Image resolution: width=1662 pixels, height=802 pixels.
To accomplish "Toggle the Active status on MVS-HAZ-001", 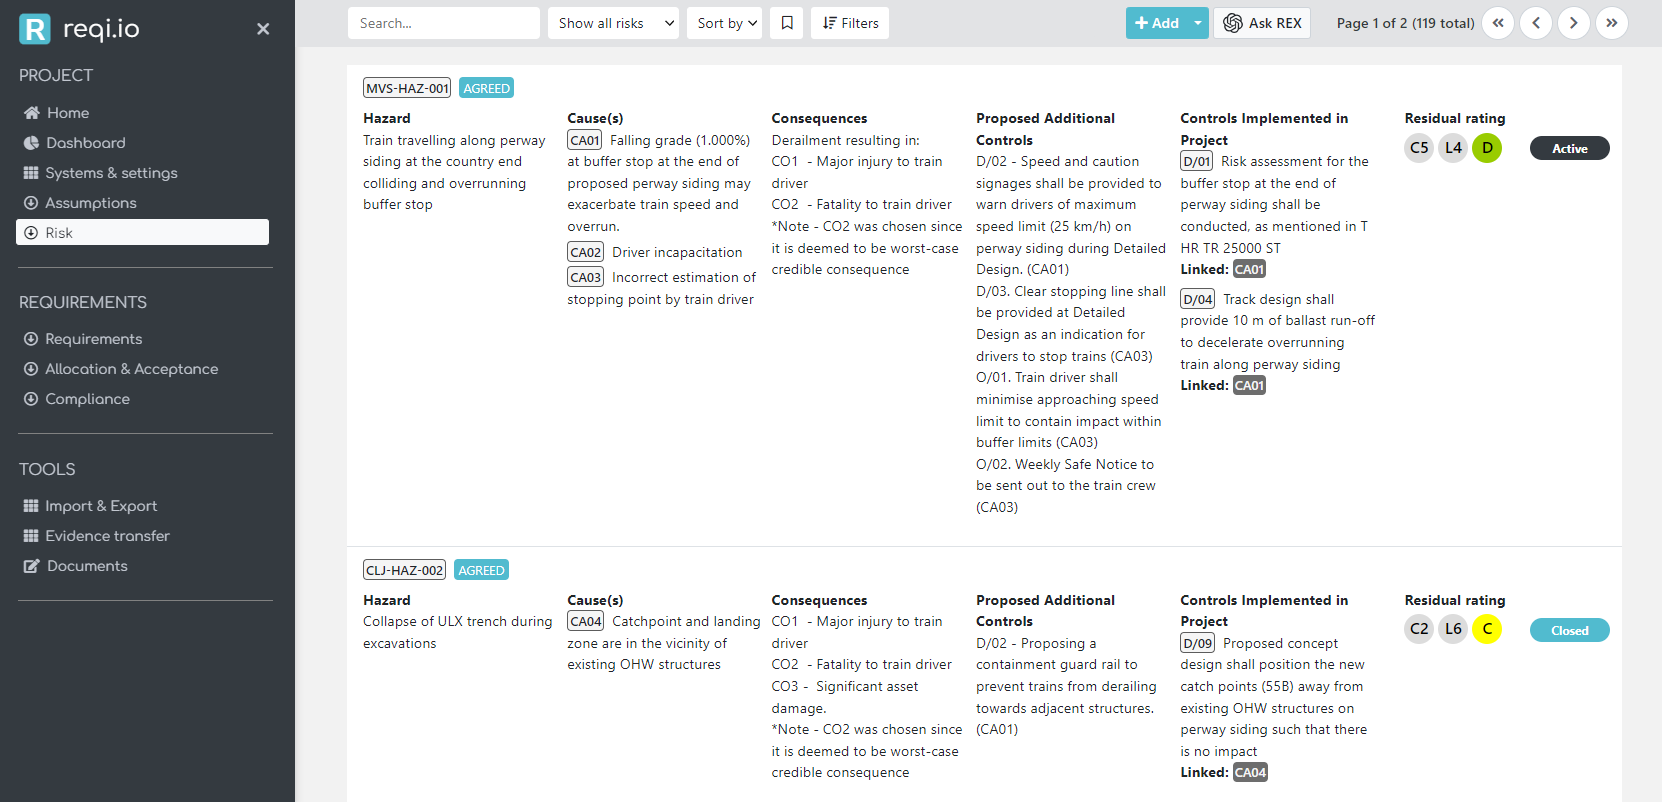I will pos(1569,148).
